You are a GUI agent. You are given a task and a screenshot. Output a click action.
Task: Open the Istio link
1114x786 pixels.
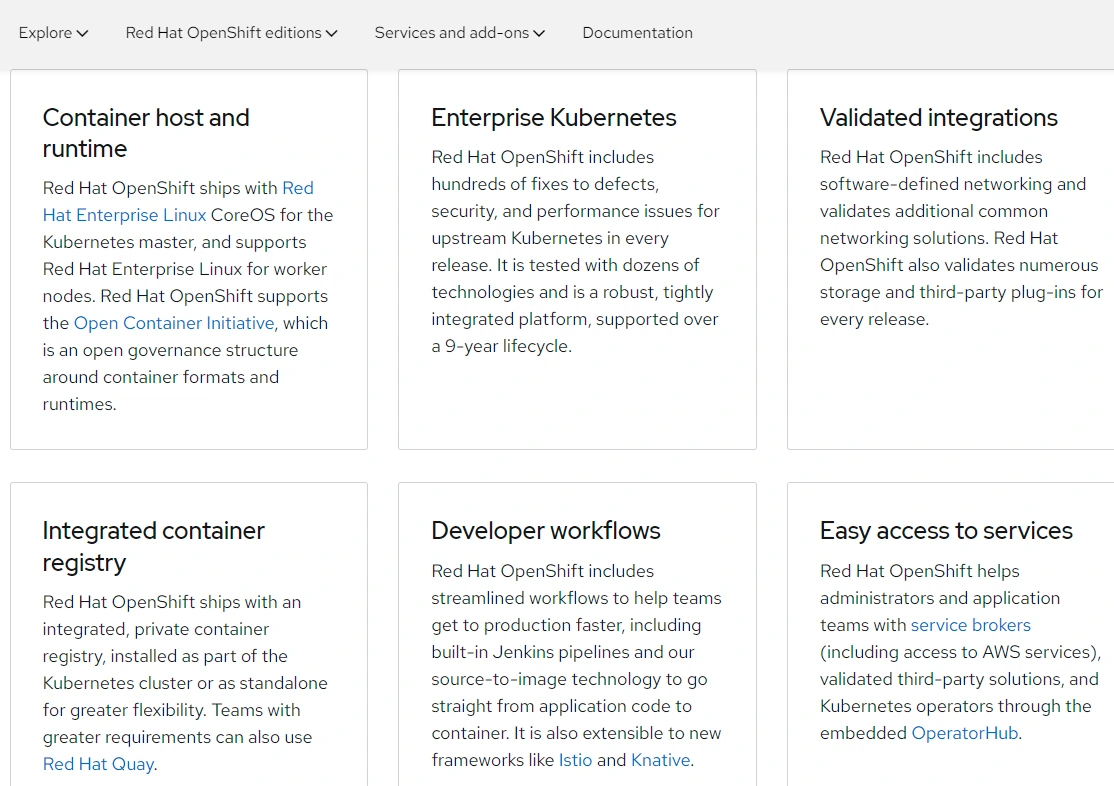click(x=575, y=760)
